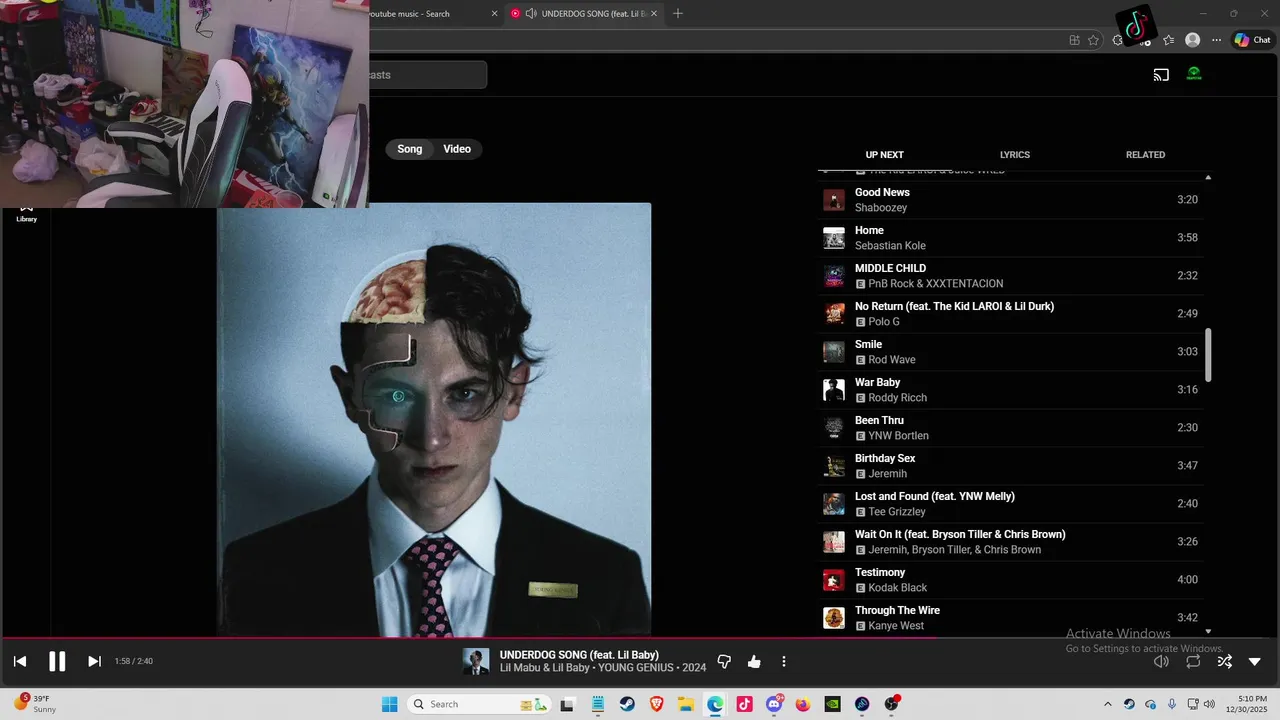
Task: Play Through The Wire by Kanye West
Action: [x=1010, y=617]
